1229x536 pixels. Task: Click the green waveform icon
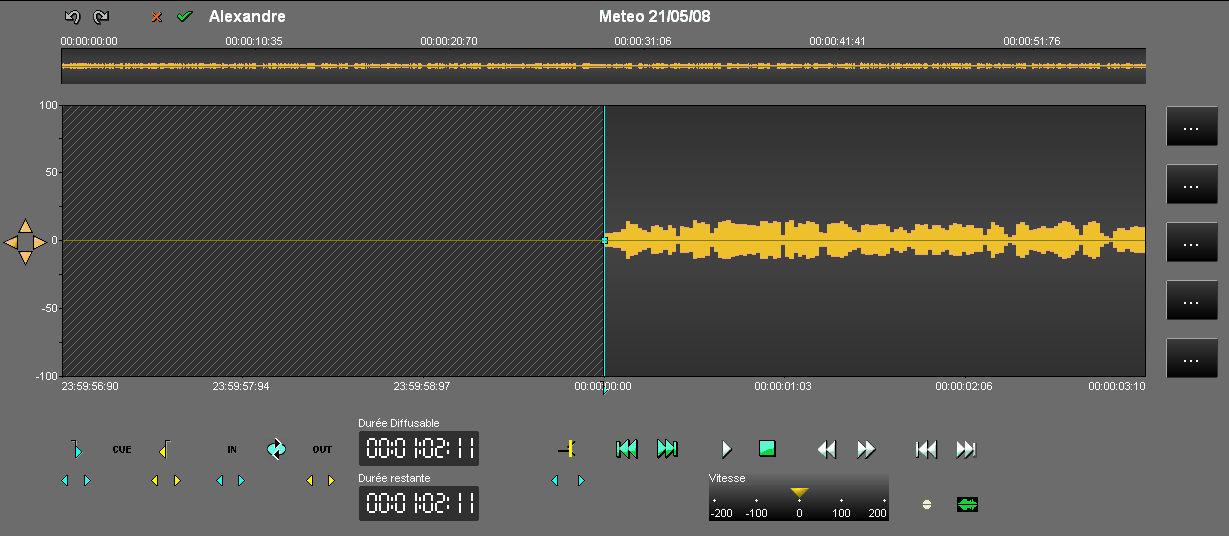(966, 504)
